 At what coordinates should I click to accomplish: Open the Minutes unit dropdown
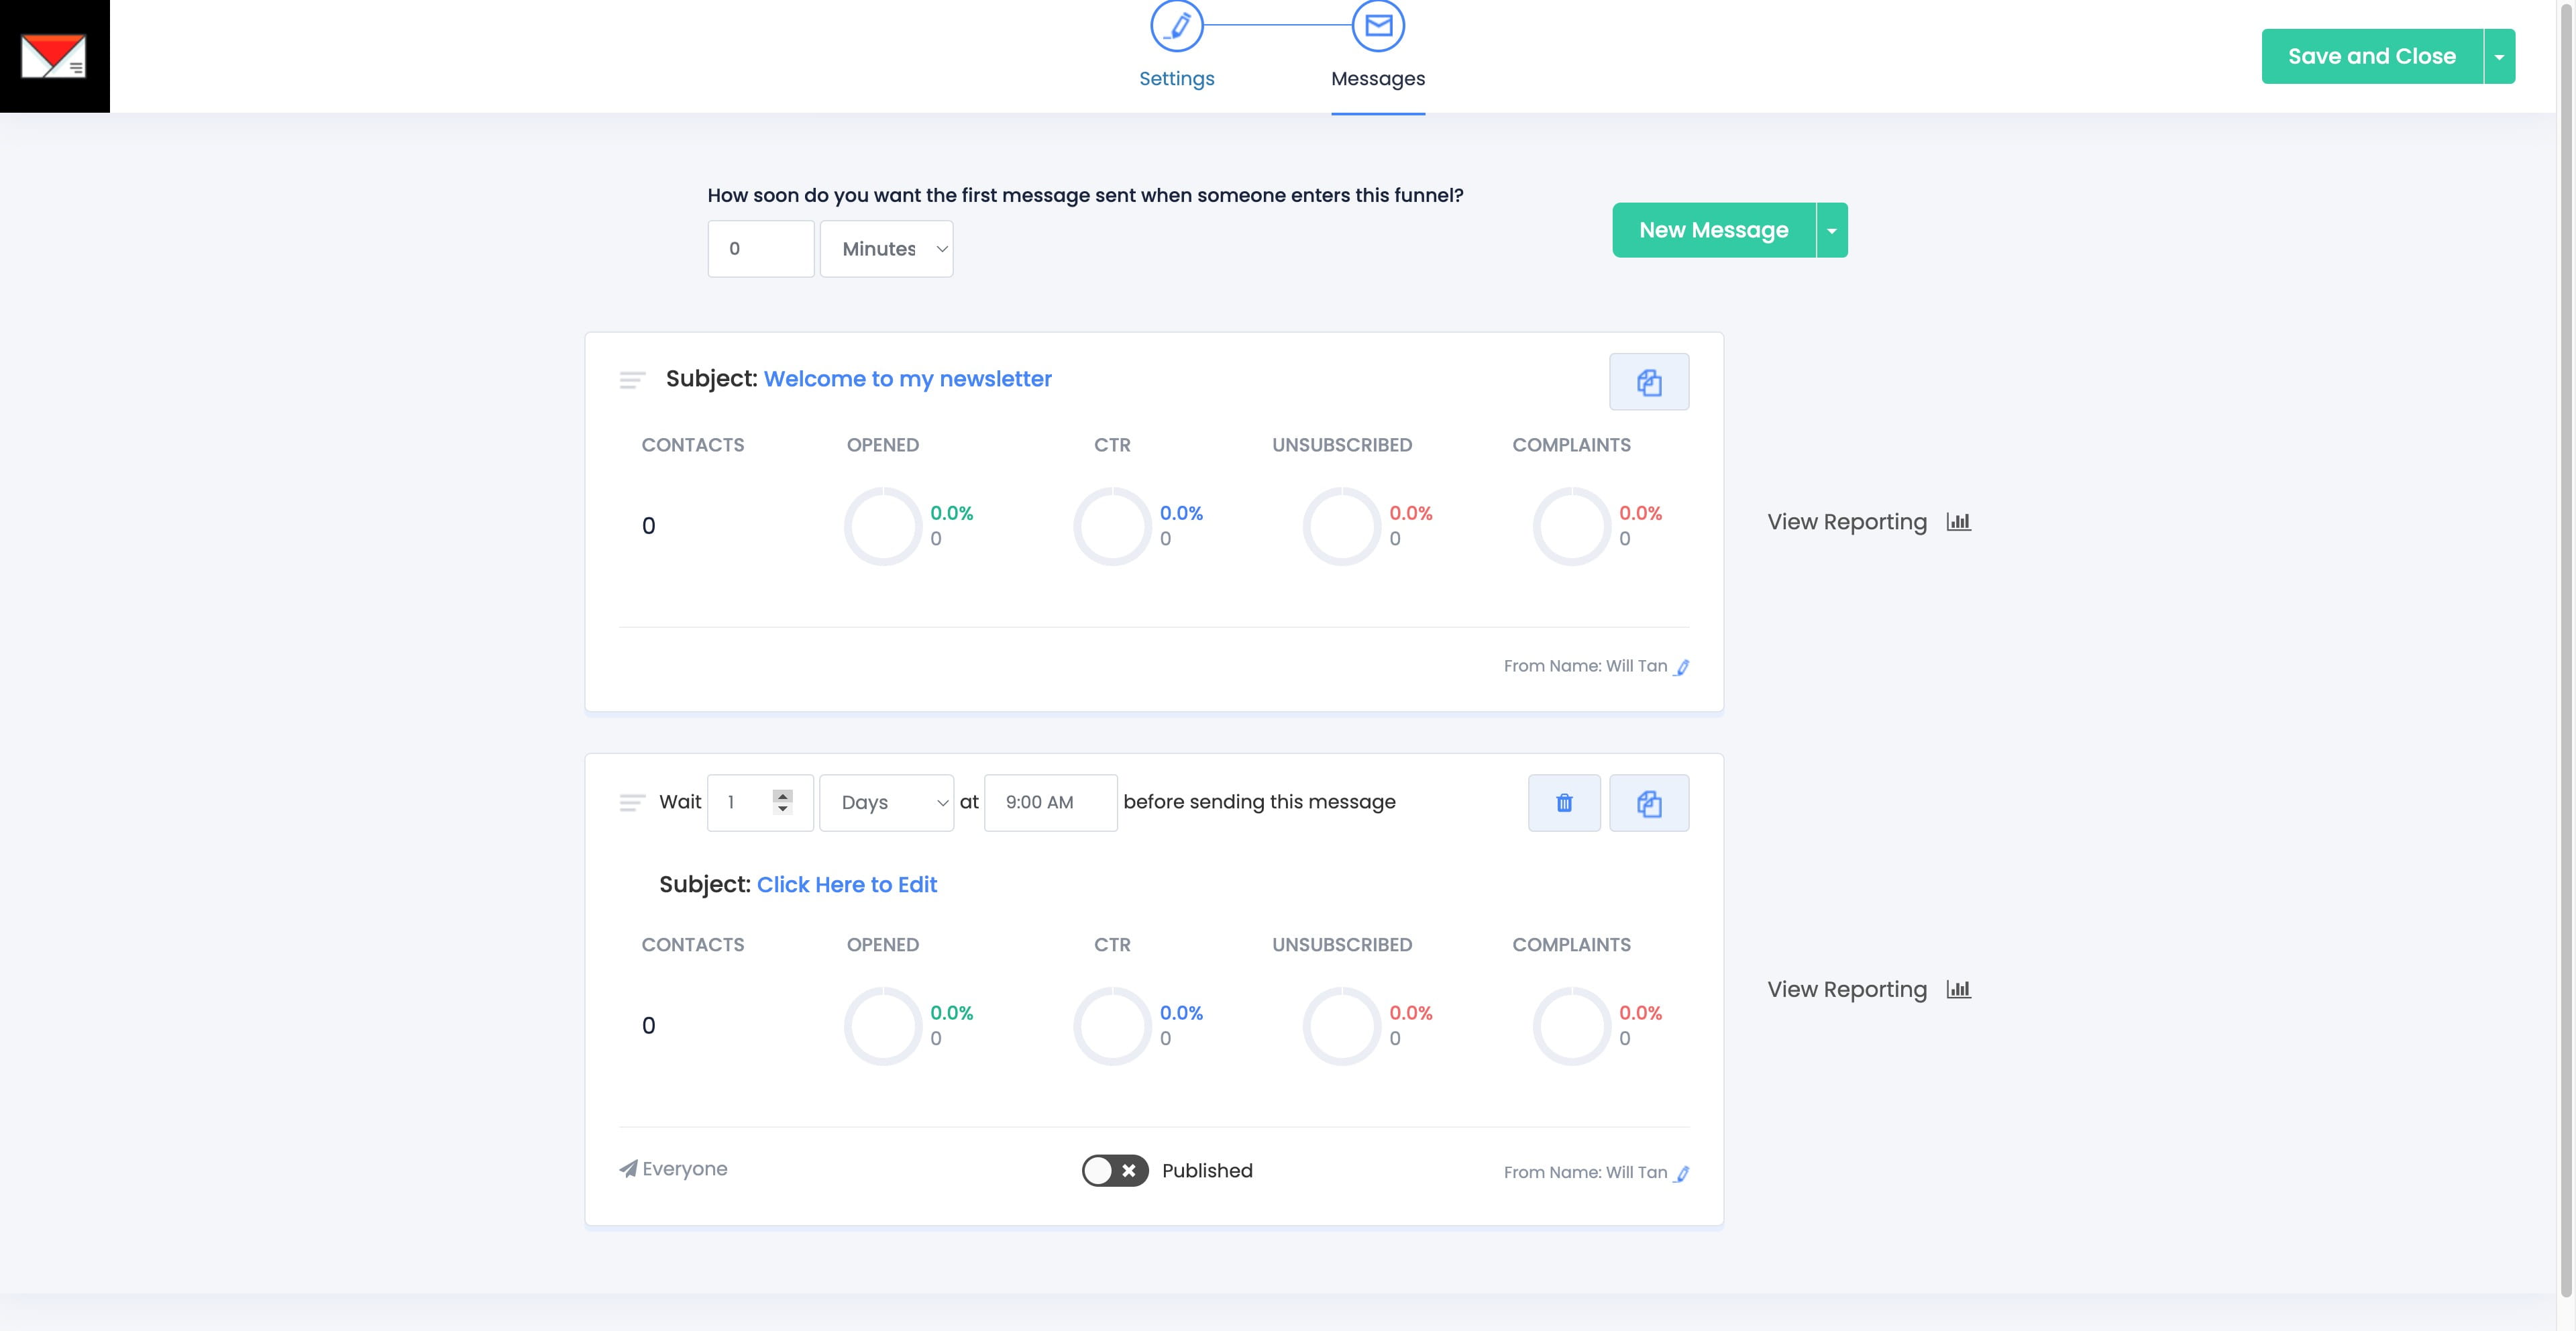(886, 249)
